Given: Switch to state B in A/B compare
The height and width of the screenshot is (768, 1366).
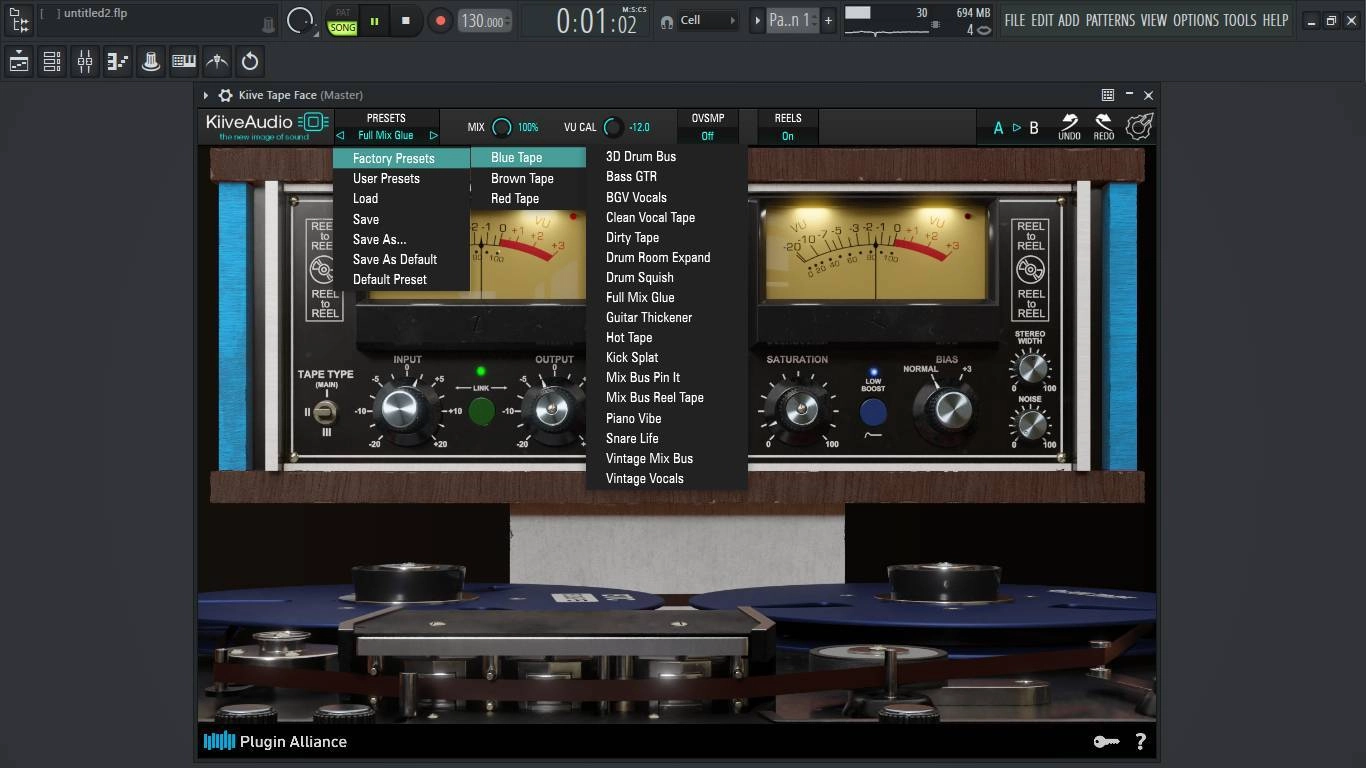Looking at the screenshot, I should [1034, 128].
